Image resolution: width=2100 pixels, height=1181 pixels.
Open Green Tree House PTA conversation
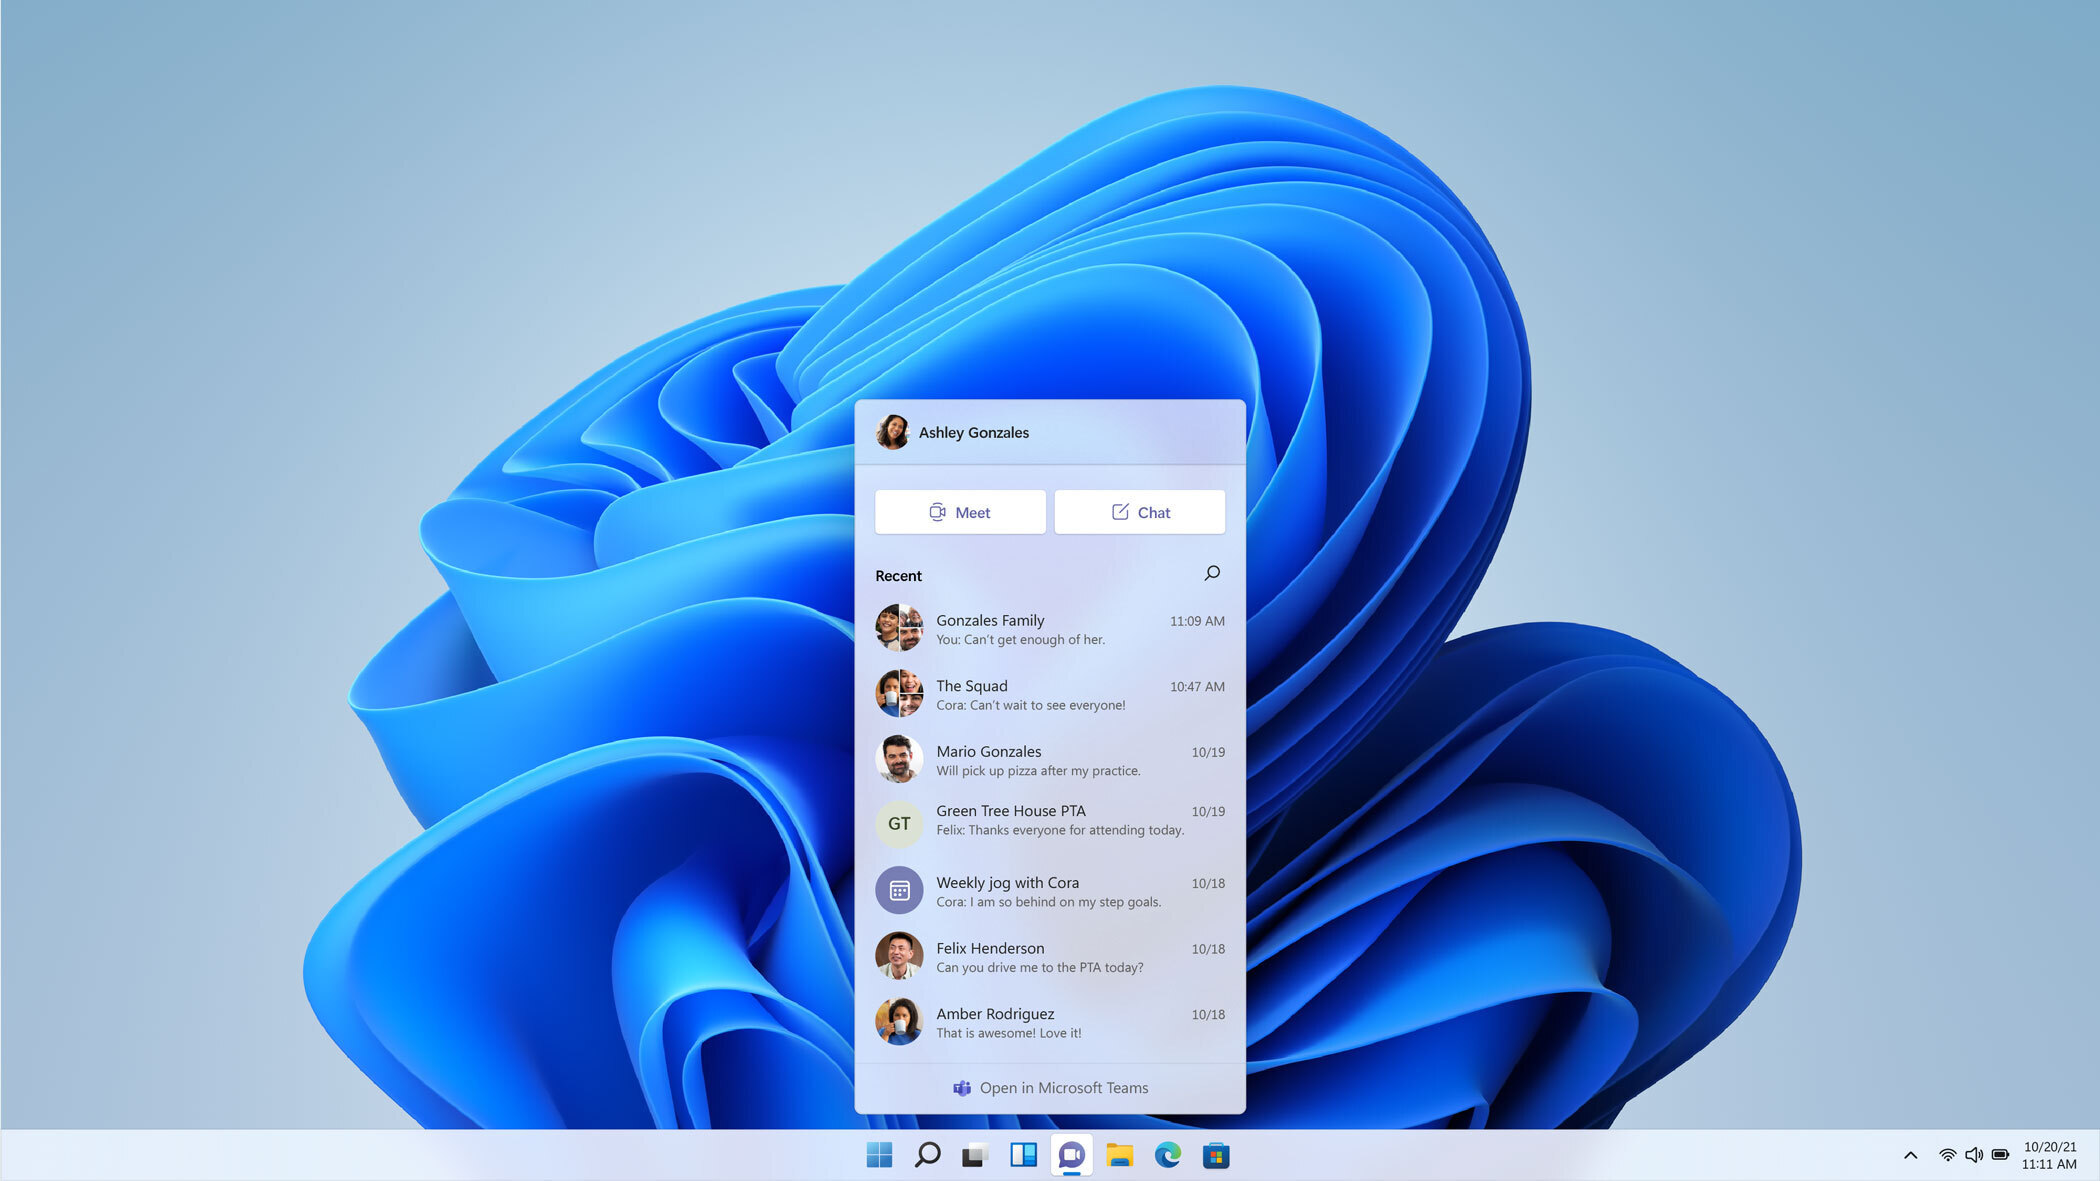click(1049, 819)
